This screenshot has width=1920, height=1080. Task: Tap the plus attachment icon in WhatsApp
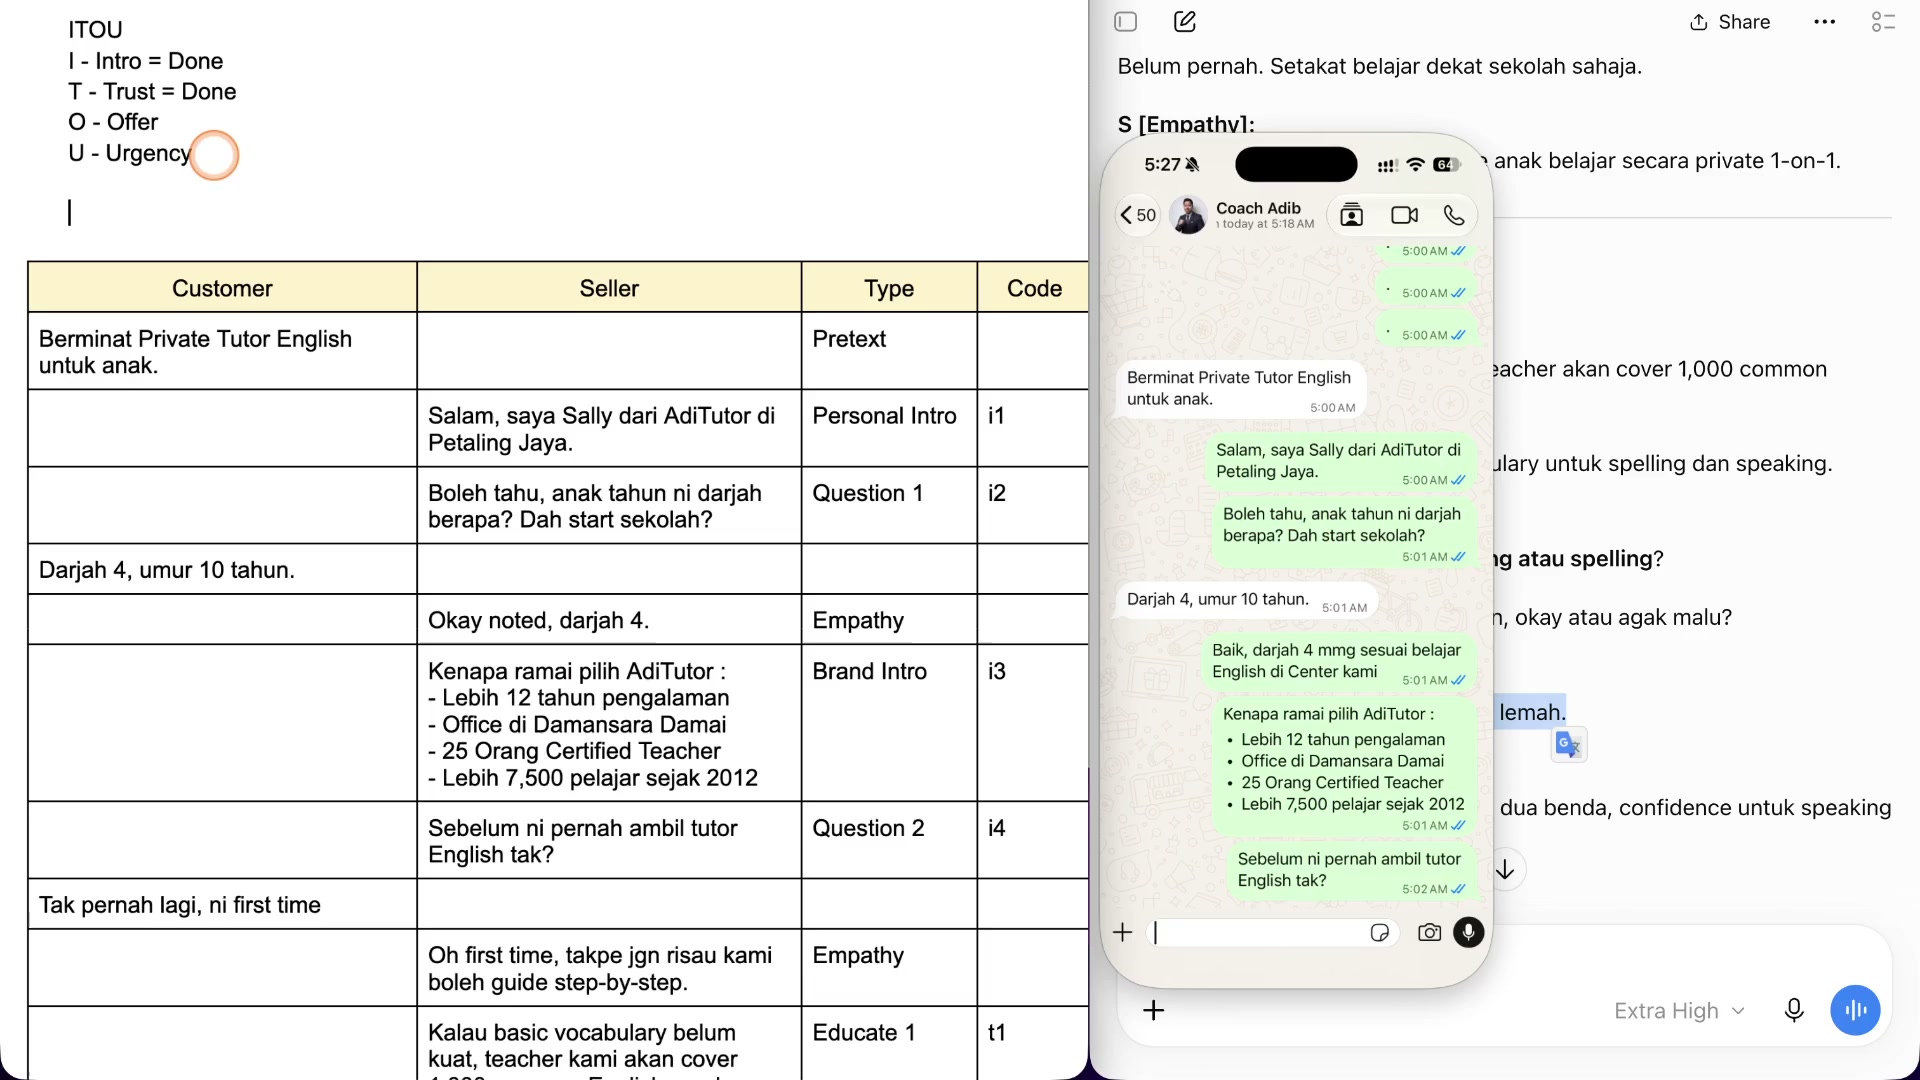(x=1123, y=933)
